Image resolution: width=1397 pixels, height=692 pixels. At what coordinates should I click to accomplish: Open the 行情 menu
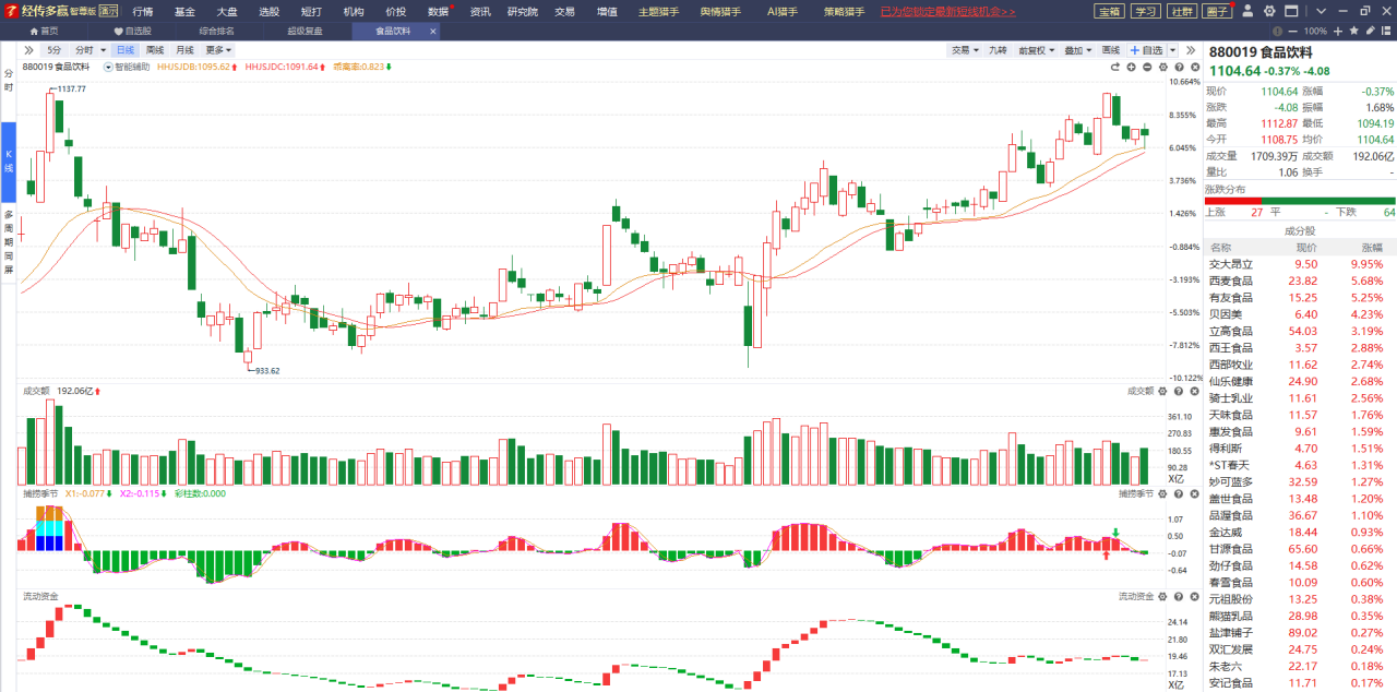click(x=143, y=12)
